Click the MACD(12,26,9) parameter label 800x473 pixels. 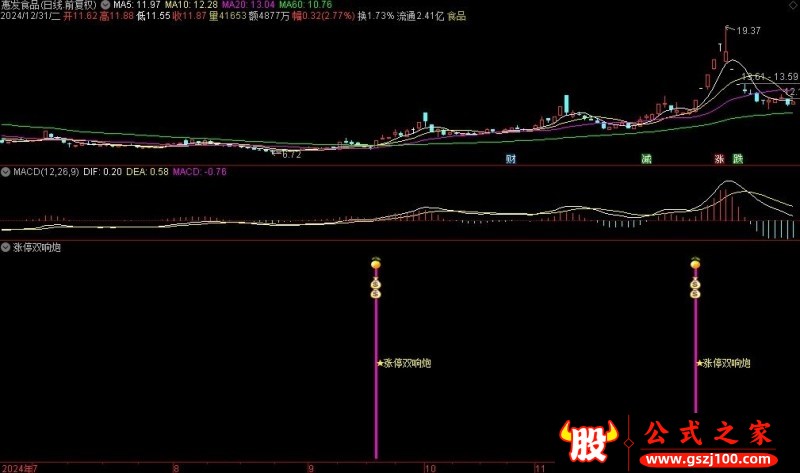point(46,172)
